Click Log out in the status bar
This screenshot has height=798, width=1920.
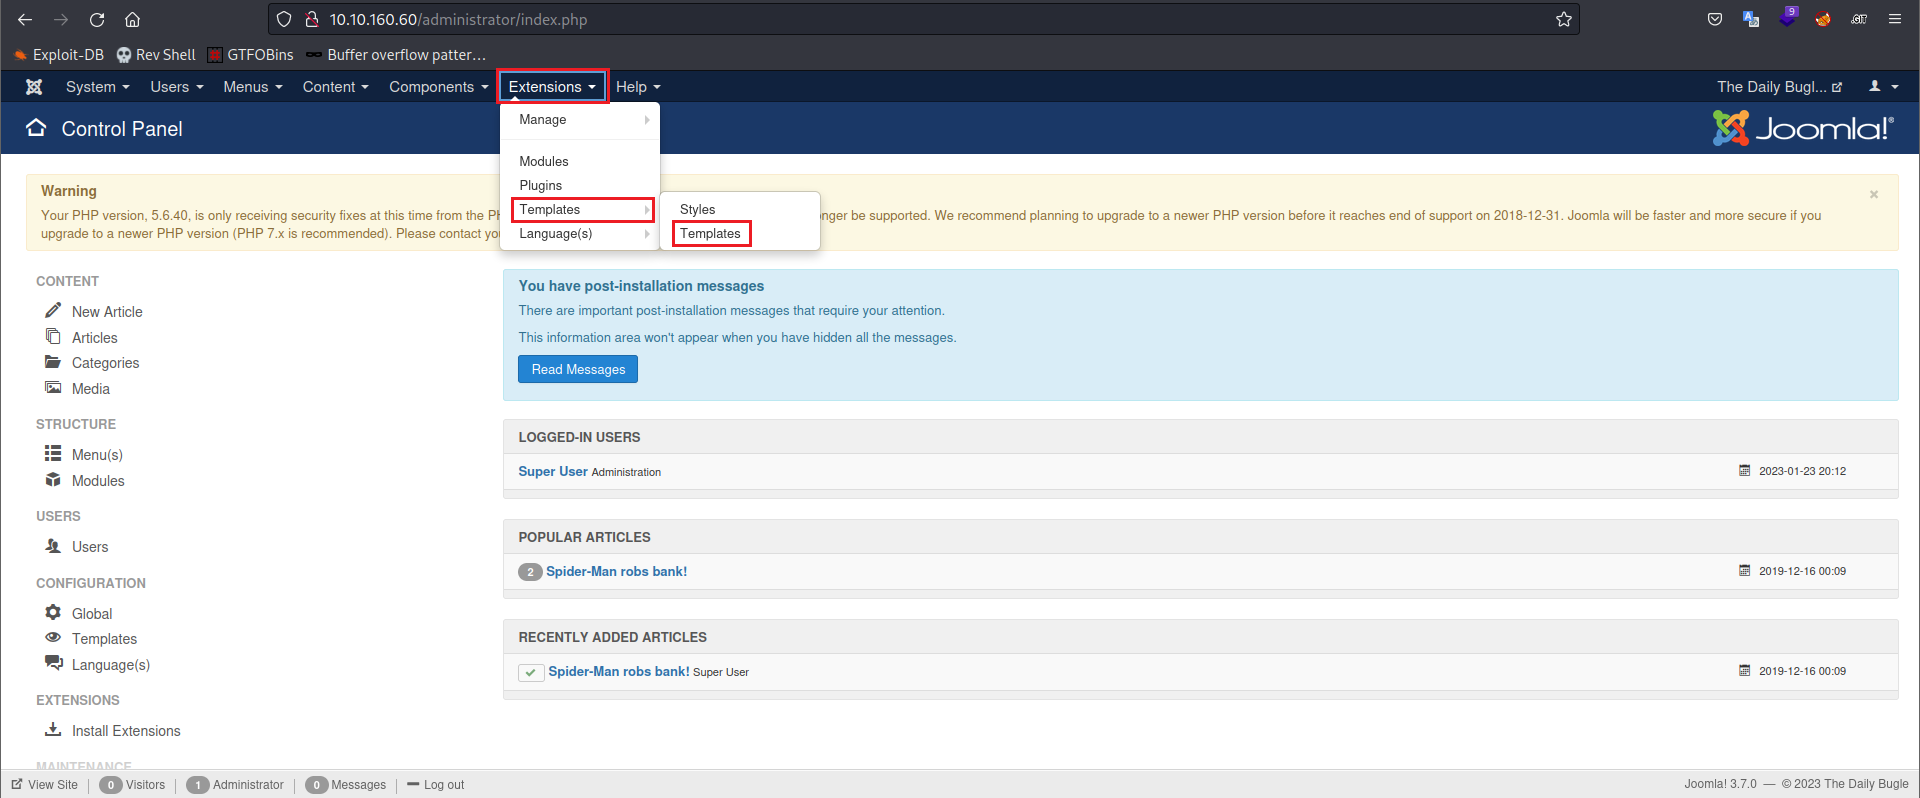[443, 785]
